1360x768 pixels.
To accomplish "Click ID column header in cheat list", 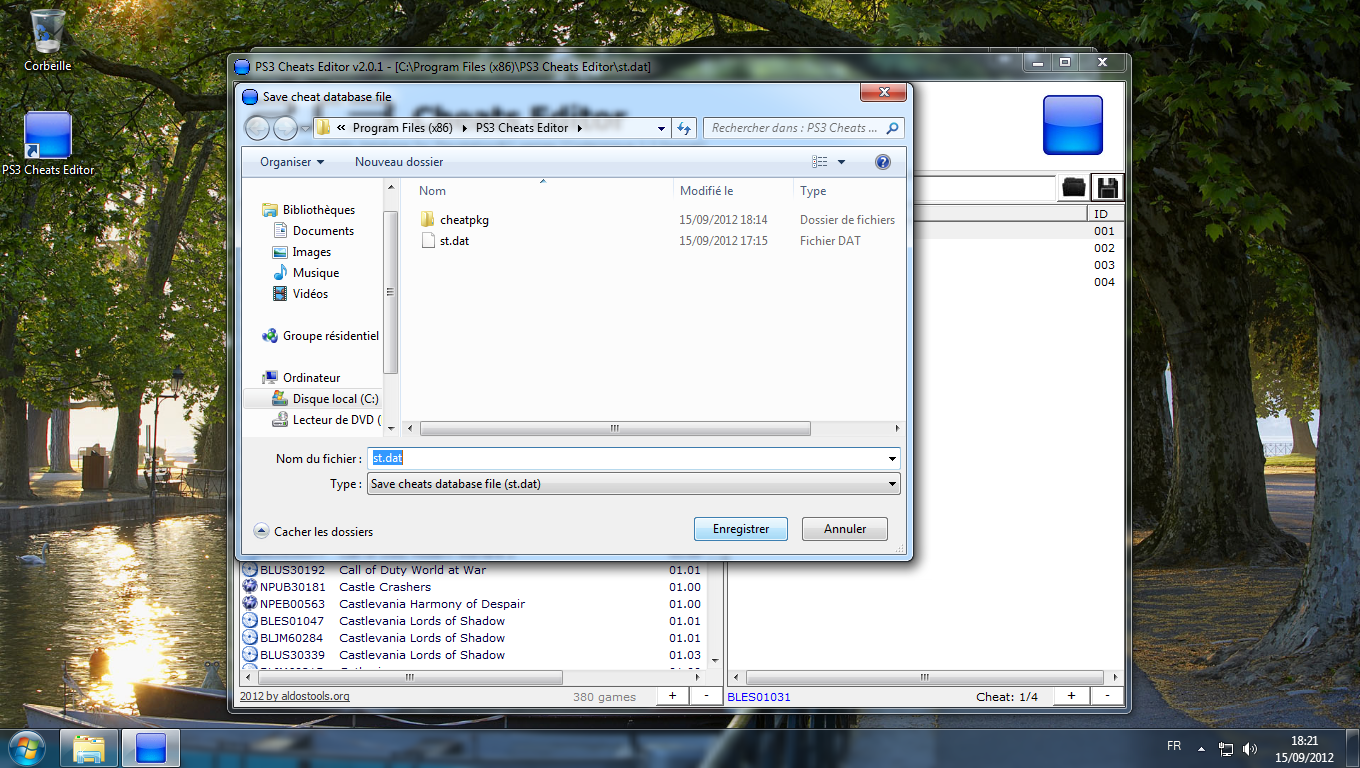I will point(1105,214).
